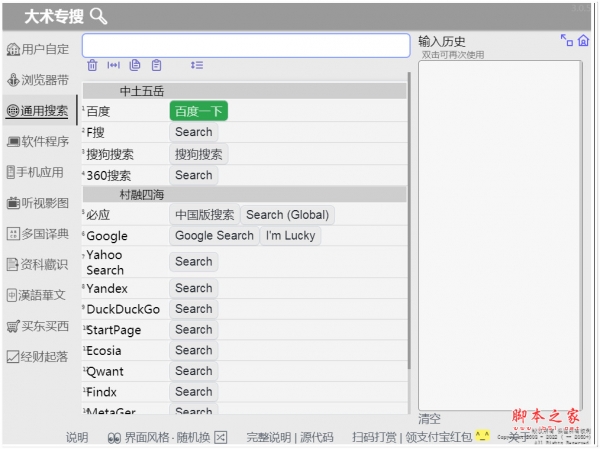Click the eyes icon before 界面风格
The height and width of the screenshot is (449, 600).
click(x=114, y=438)
